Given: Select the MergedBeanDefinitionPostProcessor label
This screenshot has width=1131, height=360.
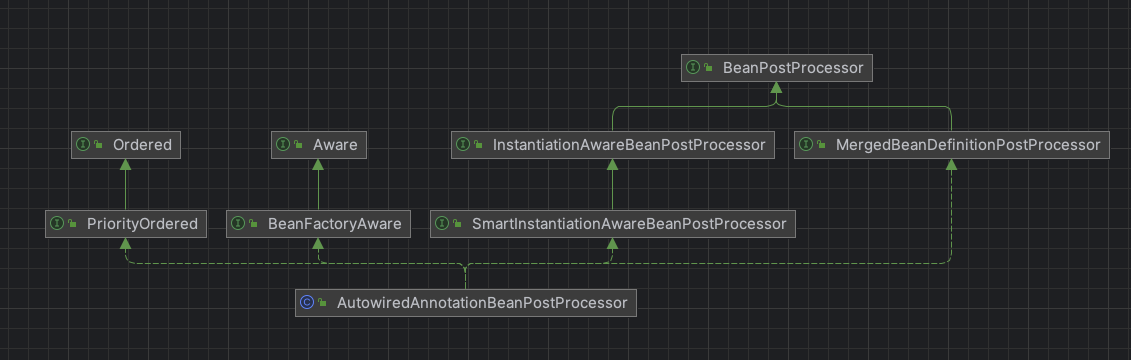Looking at the screenshot, I should coord(968,144).
